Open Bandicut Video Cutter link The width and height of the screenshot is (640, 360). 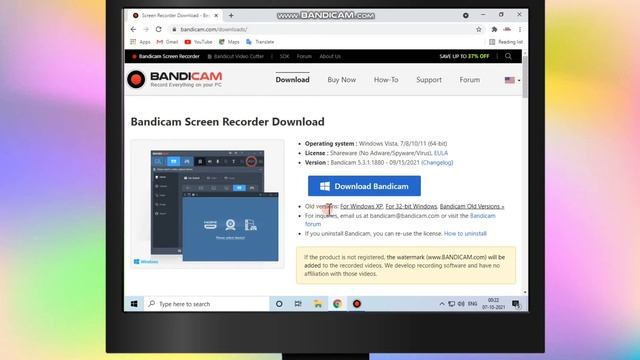pyautogui.click(x=236, y=56)
